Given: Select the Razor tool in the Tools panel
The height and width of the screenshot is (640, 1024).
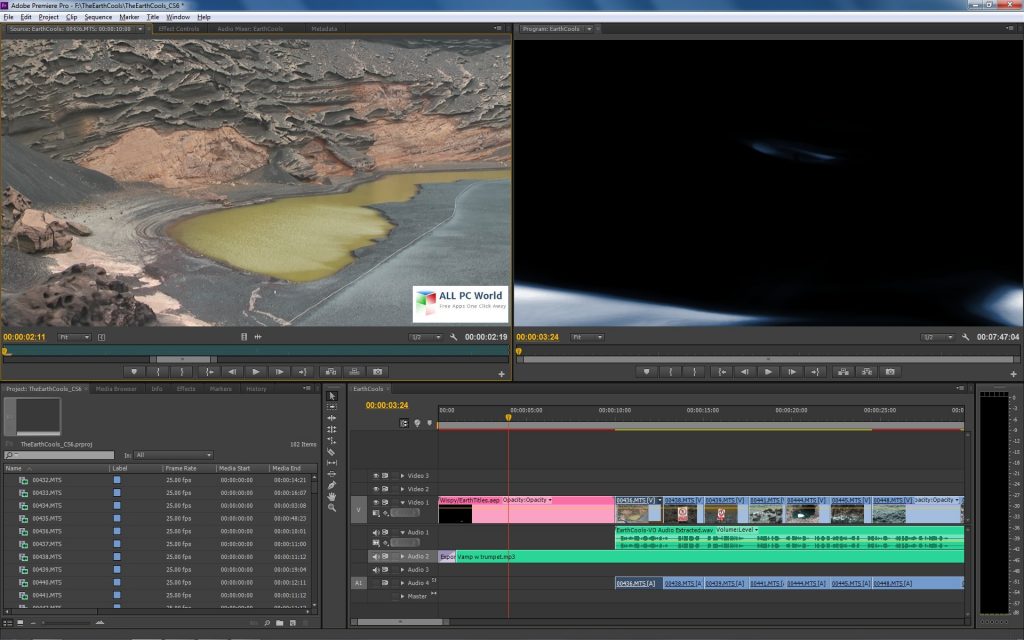Looking at the screenshot, I should [x=332, y=451].
